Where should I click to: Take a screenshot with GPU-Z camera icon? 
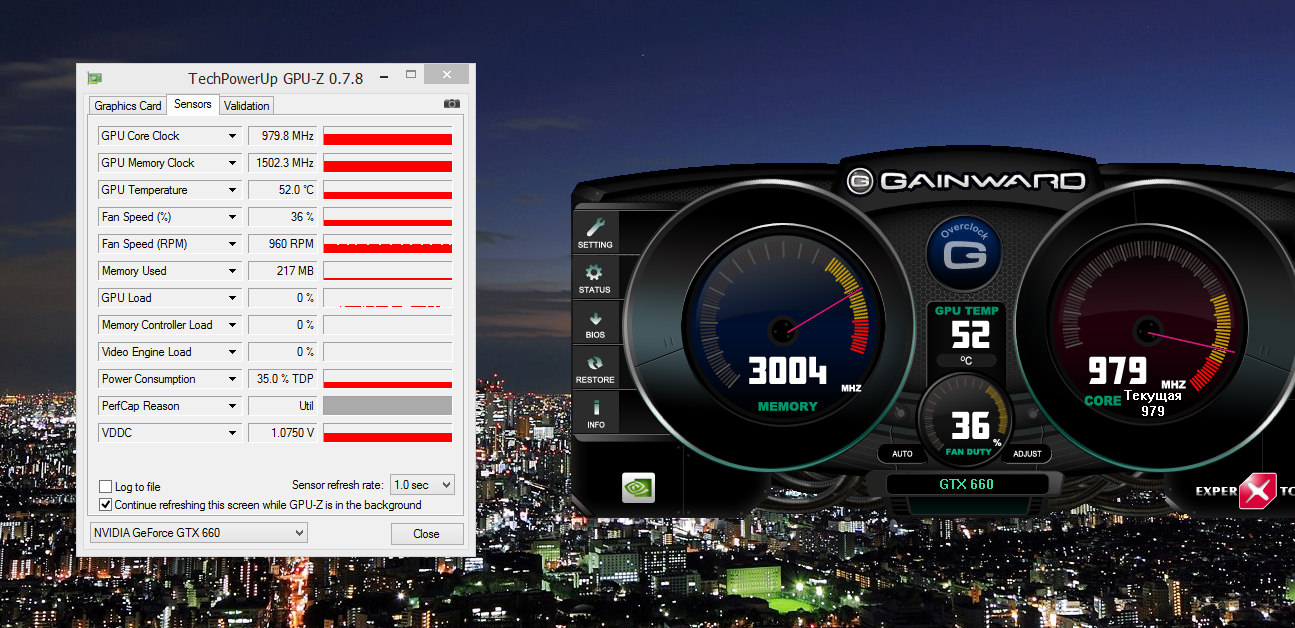coord(452,104)
